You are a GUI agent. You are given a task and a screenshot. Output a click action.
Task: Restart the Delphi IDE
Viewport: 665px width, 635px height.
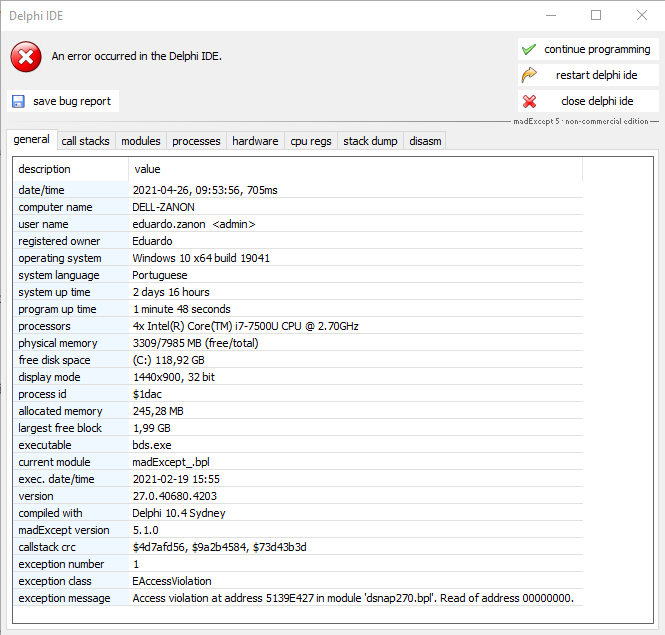coord(588,75)
